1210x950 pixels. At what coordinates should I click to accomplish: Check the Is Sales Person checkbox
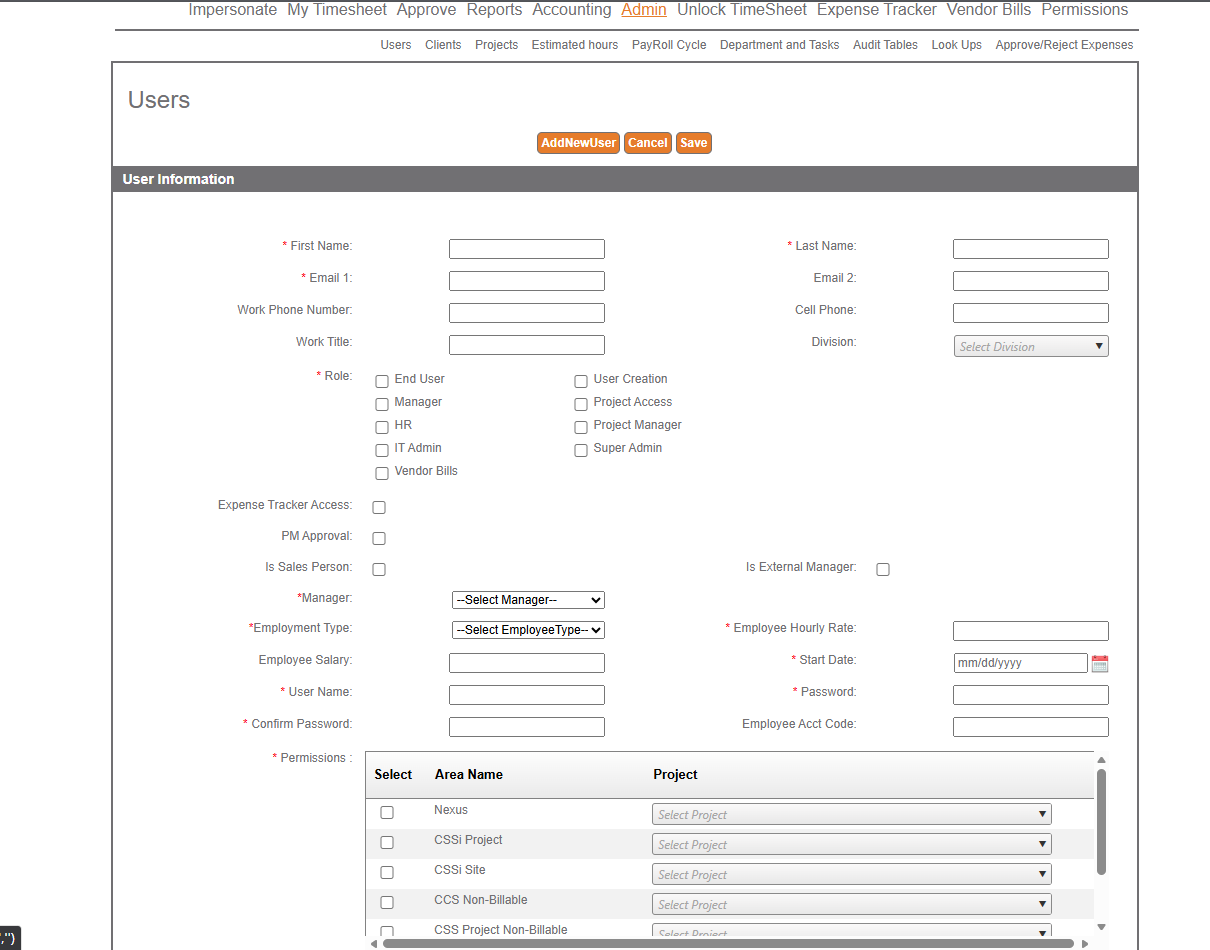click(379, 569)
